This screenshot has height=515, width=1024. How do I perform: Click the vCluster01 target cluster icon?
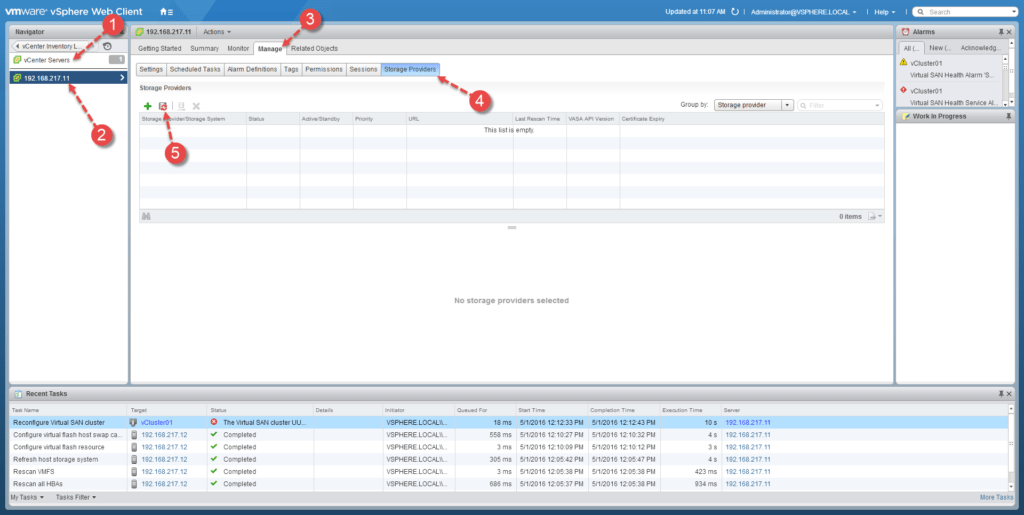pyautogui.click(x=134, y=422)
